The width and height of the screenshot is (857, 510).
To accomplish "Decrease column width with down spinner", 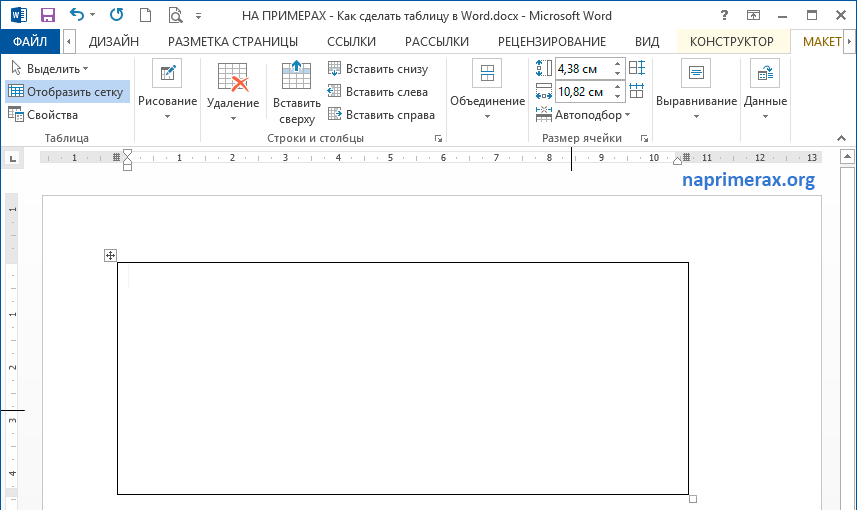I will [x=618, y=97].
